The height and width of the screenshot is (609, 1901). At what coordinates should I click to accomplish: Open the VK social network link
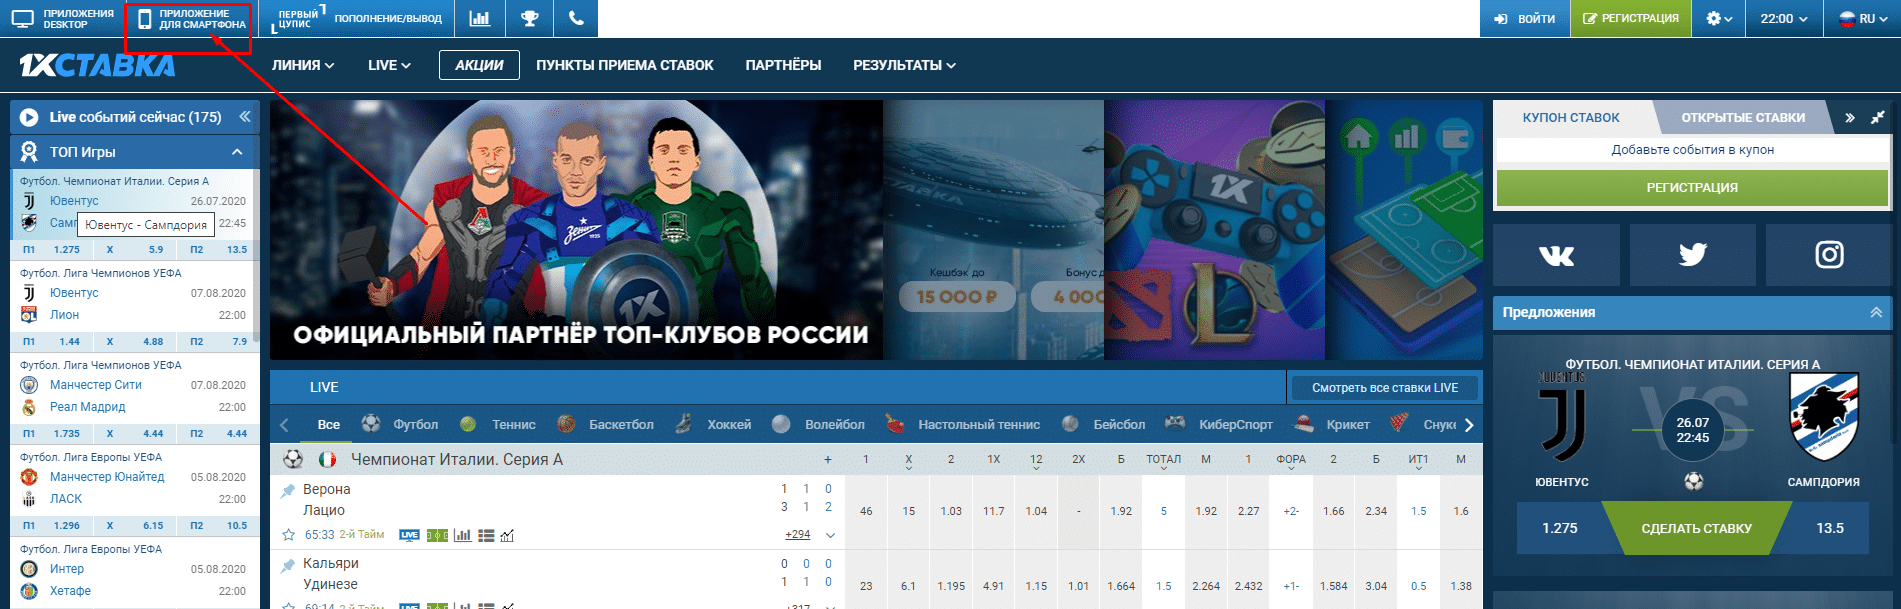point(1556,255)
